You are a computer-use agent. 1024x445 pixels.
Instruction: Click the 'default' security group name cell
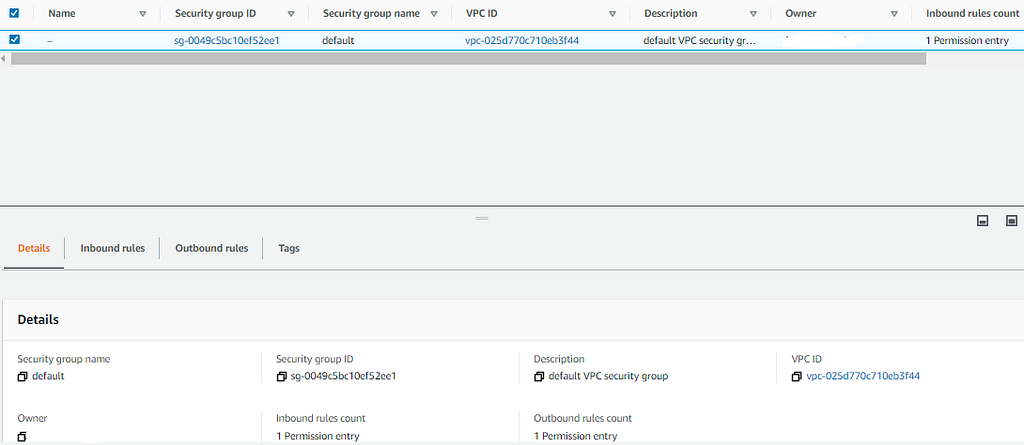[338, 41]
